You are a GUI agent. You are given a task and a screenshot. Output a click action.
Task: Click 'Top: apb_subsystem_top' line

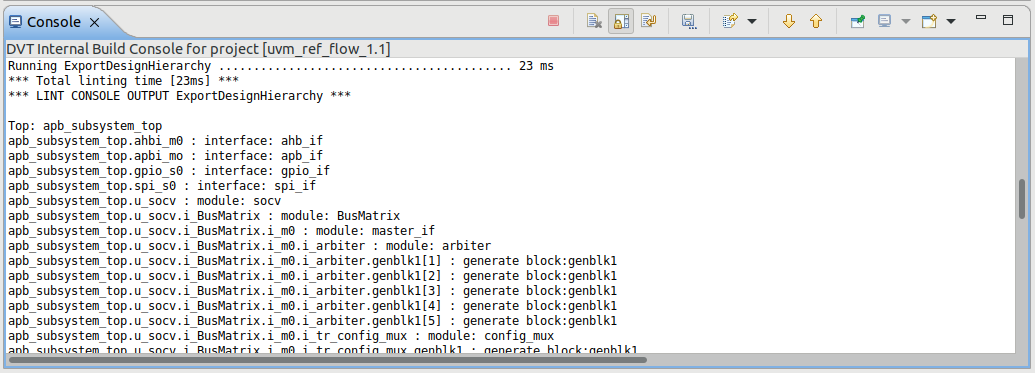click(85, 125)
